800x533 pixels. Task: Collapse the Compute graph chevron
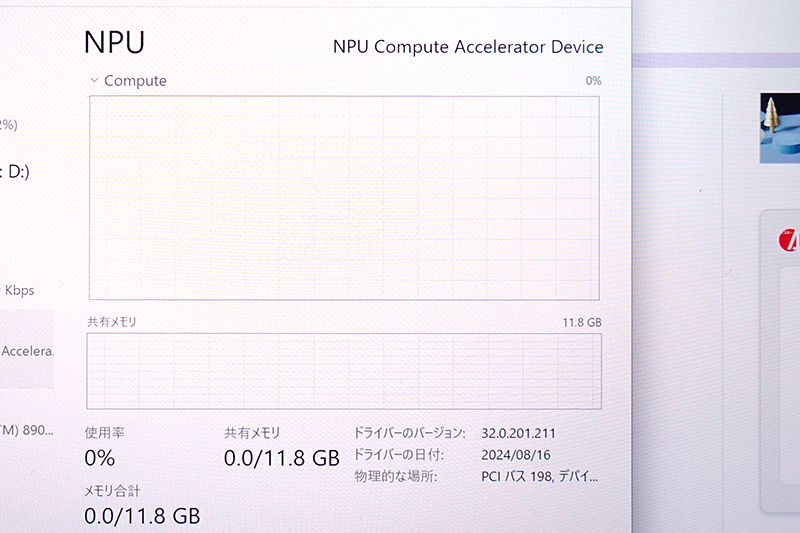94,80
